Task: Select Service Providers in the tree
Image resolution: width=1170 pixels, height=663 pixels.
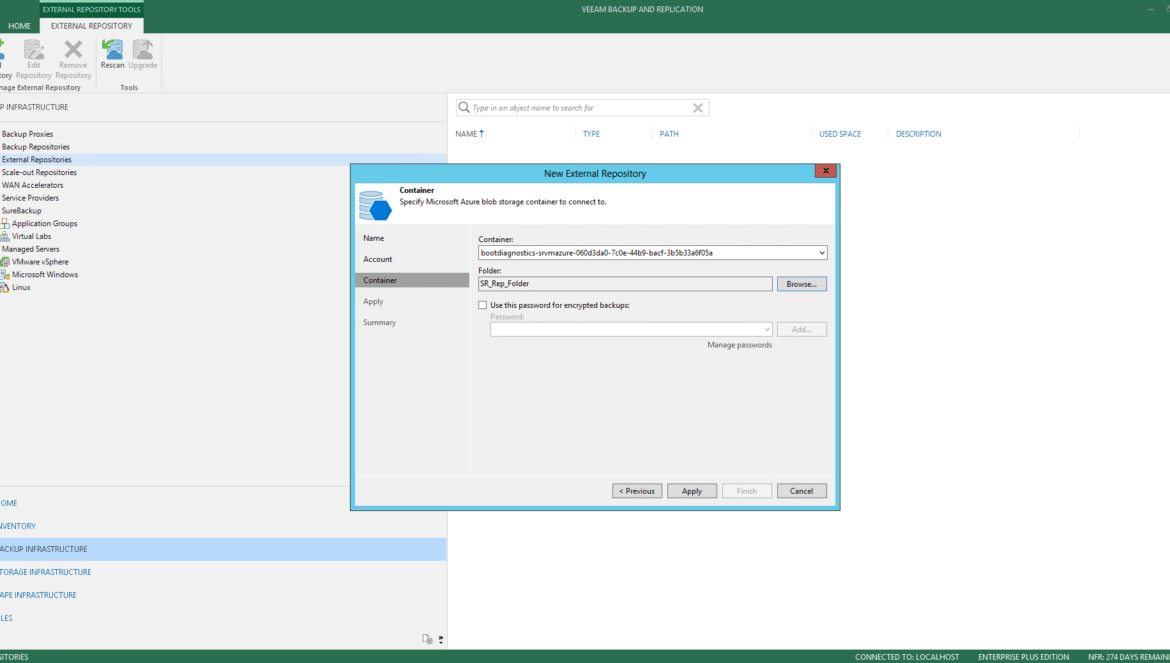Action: (x=30, y=198)
